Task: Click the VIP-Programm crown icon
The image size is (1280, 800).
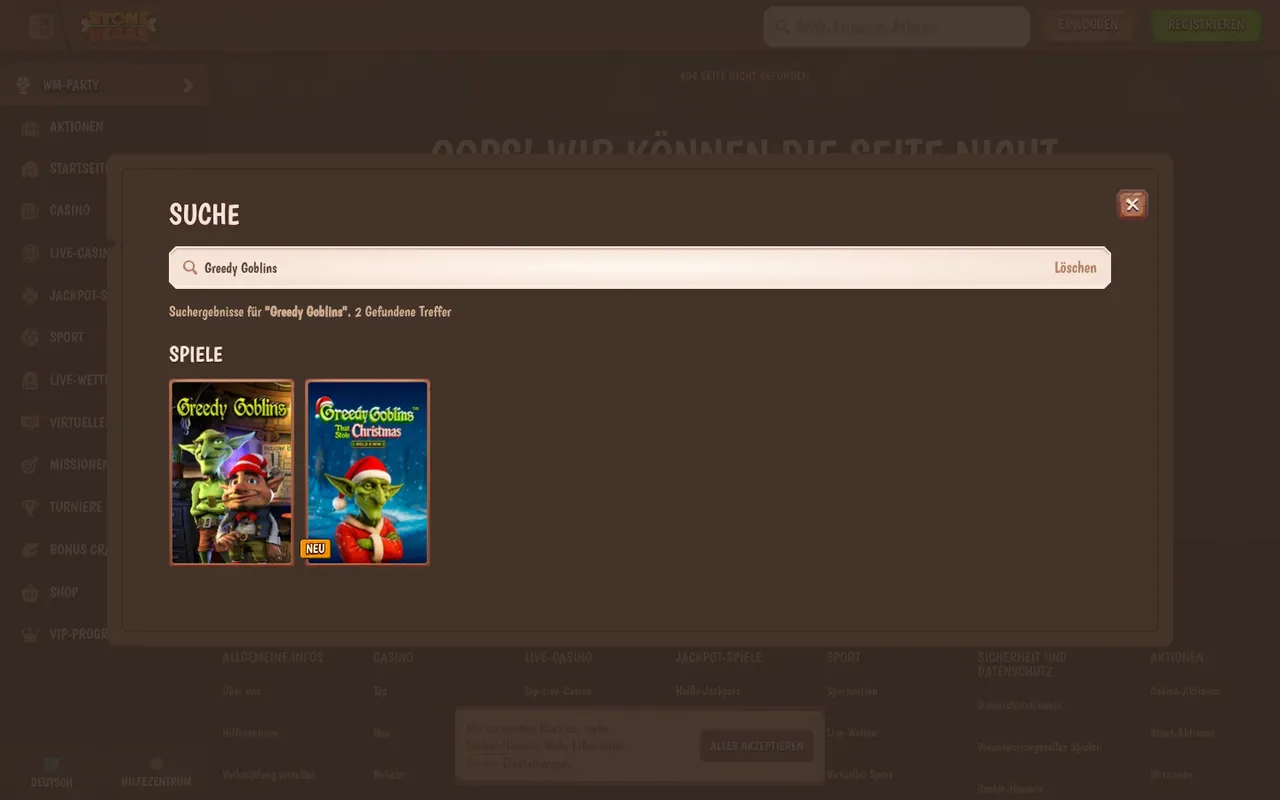Action: pyautogui.click(x=30, y=634)
